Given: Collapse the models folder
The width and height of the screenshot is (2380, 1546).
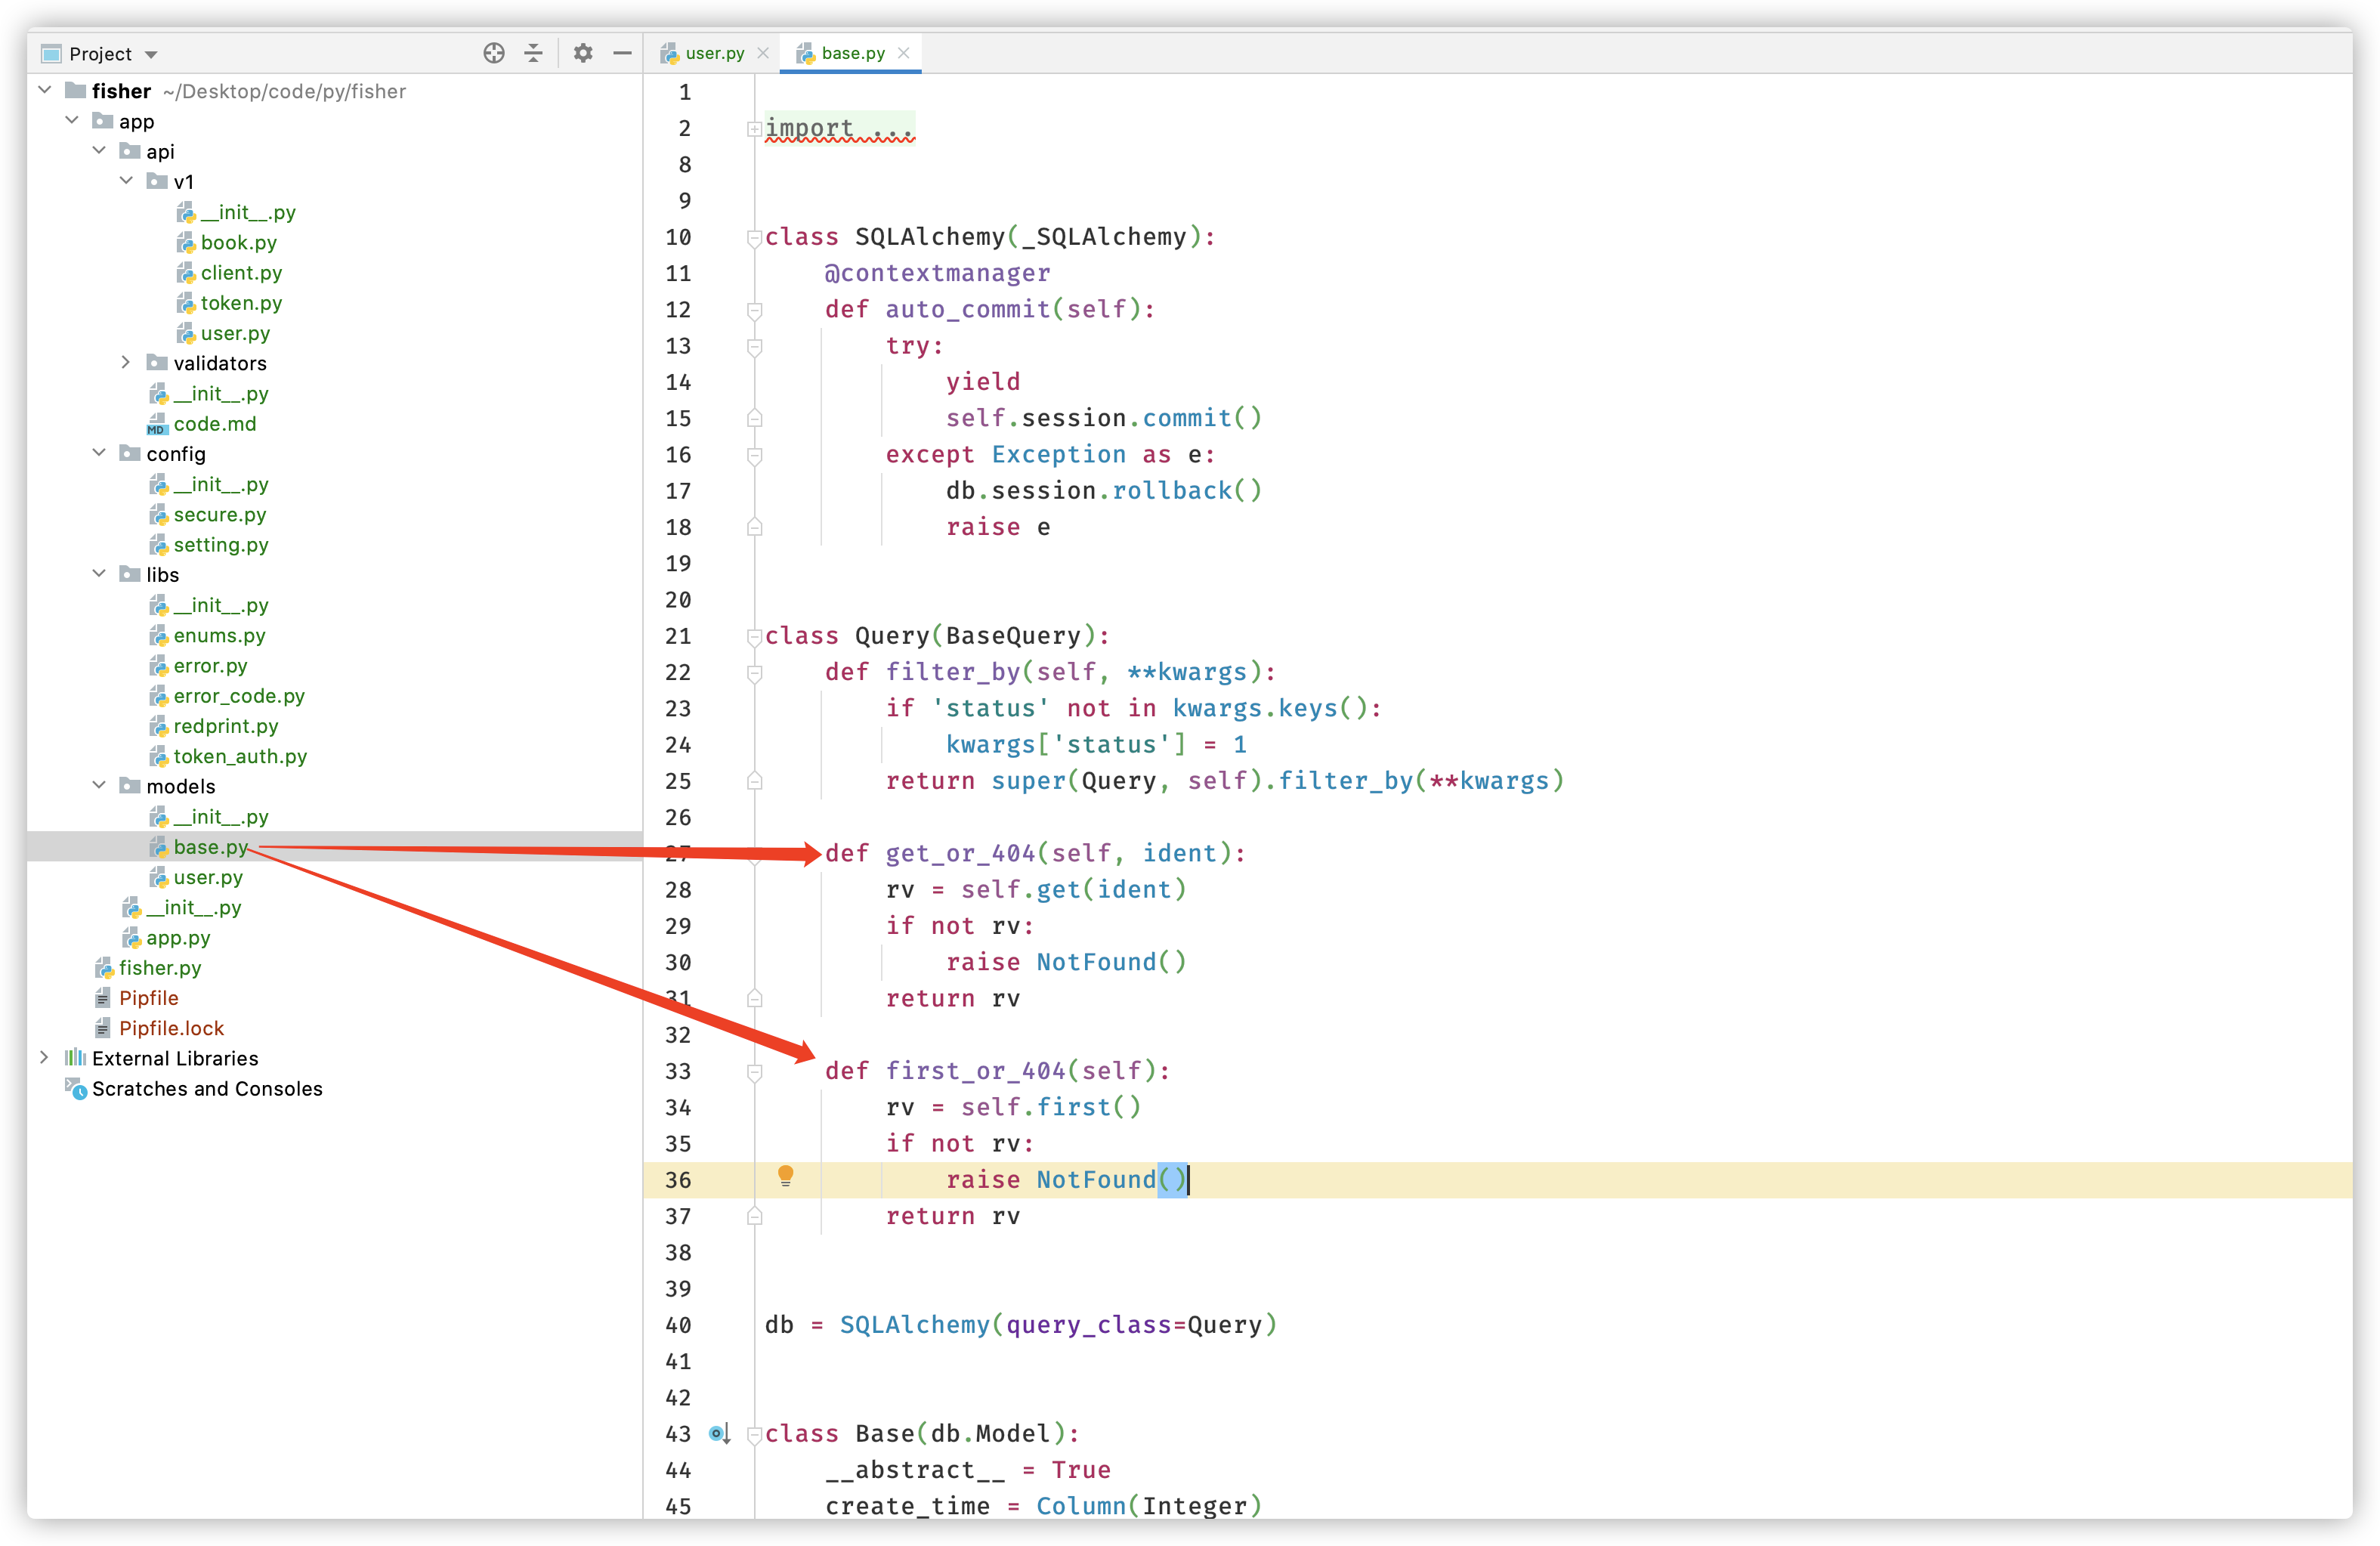Looking at the screenshot, I should coord(99,786).
